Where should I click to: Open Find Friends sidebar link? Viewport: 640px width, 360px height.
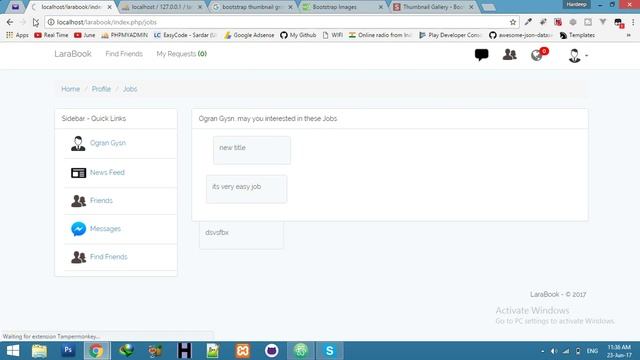pos(109,257)
